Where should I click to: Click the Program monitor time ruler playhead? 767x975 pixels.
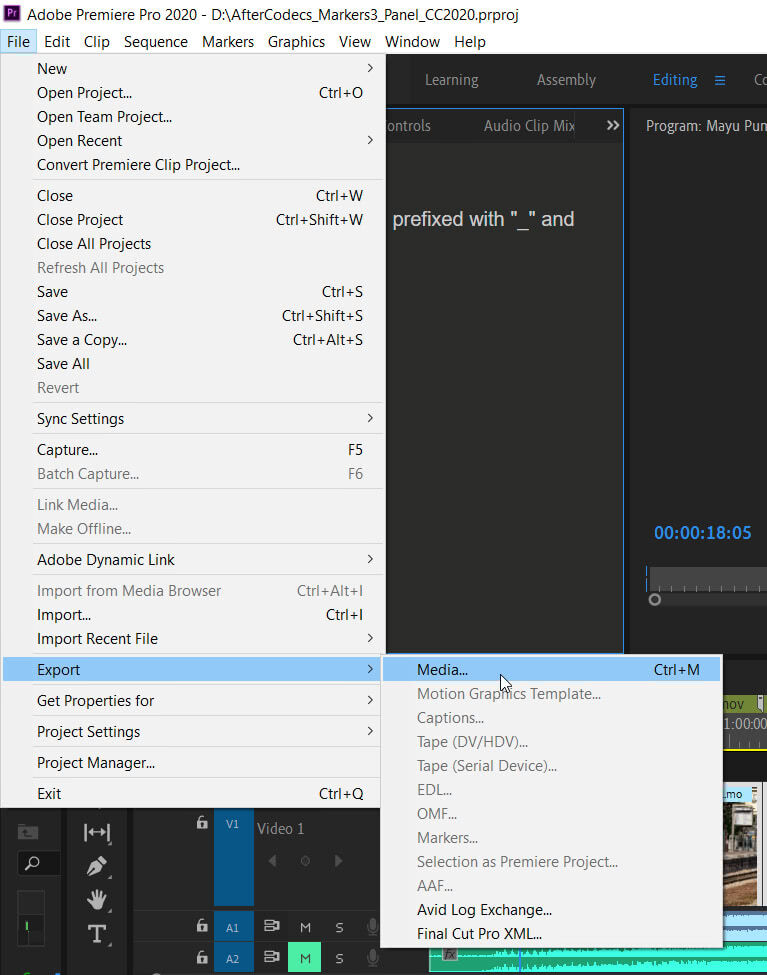[x=646, y=578]
